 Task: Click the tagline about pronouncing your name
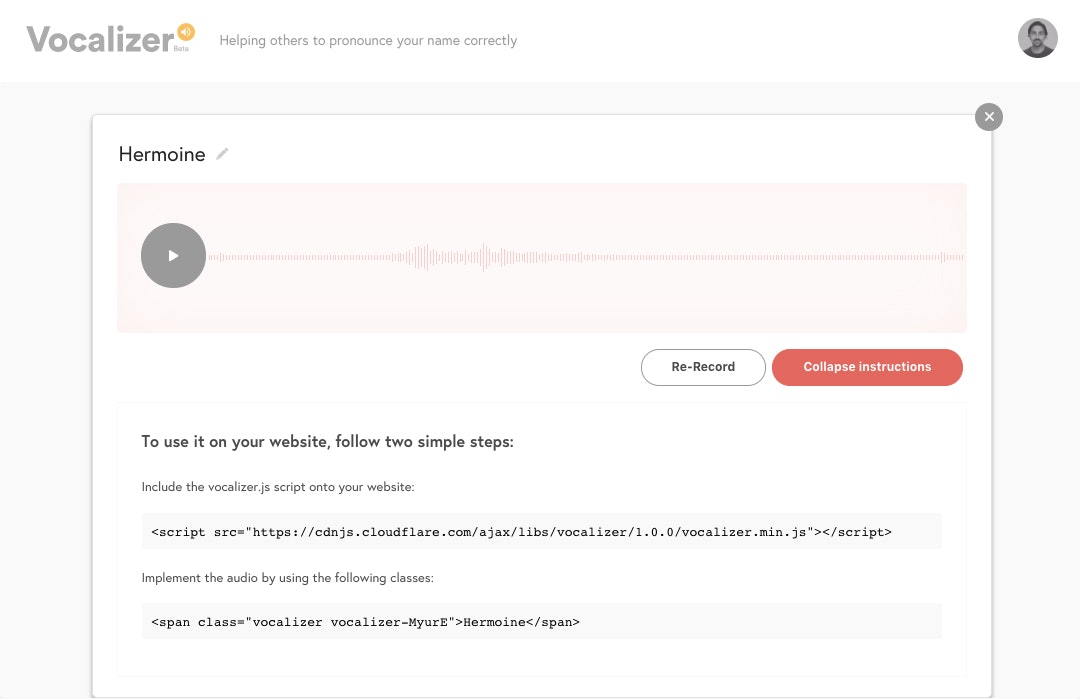(x=368, y=40)
